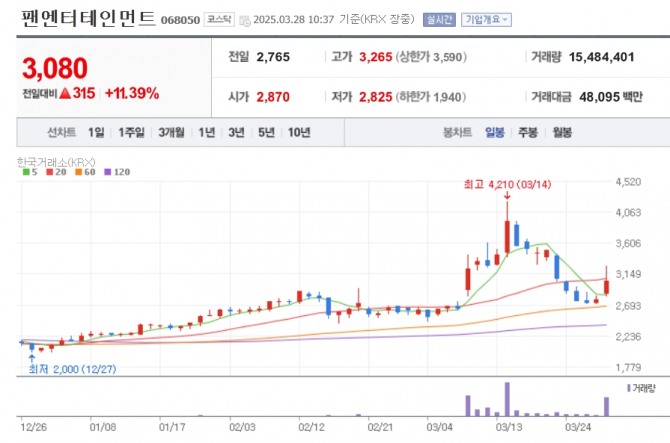
Task: Click the 코스닥 market badge
Action: [x=219, y=19]
